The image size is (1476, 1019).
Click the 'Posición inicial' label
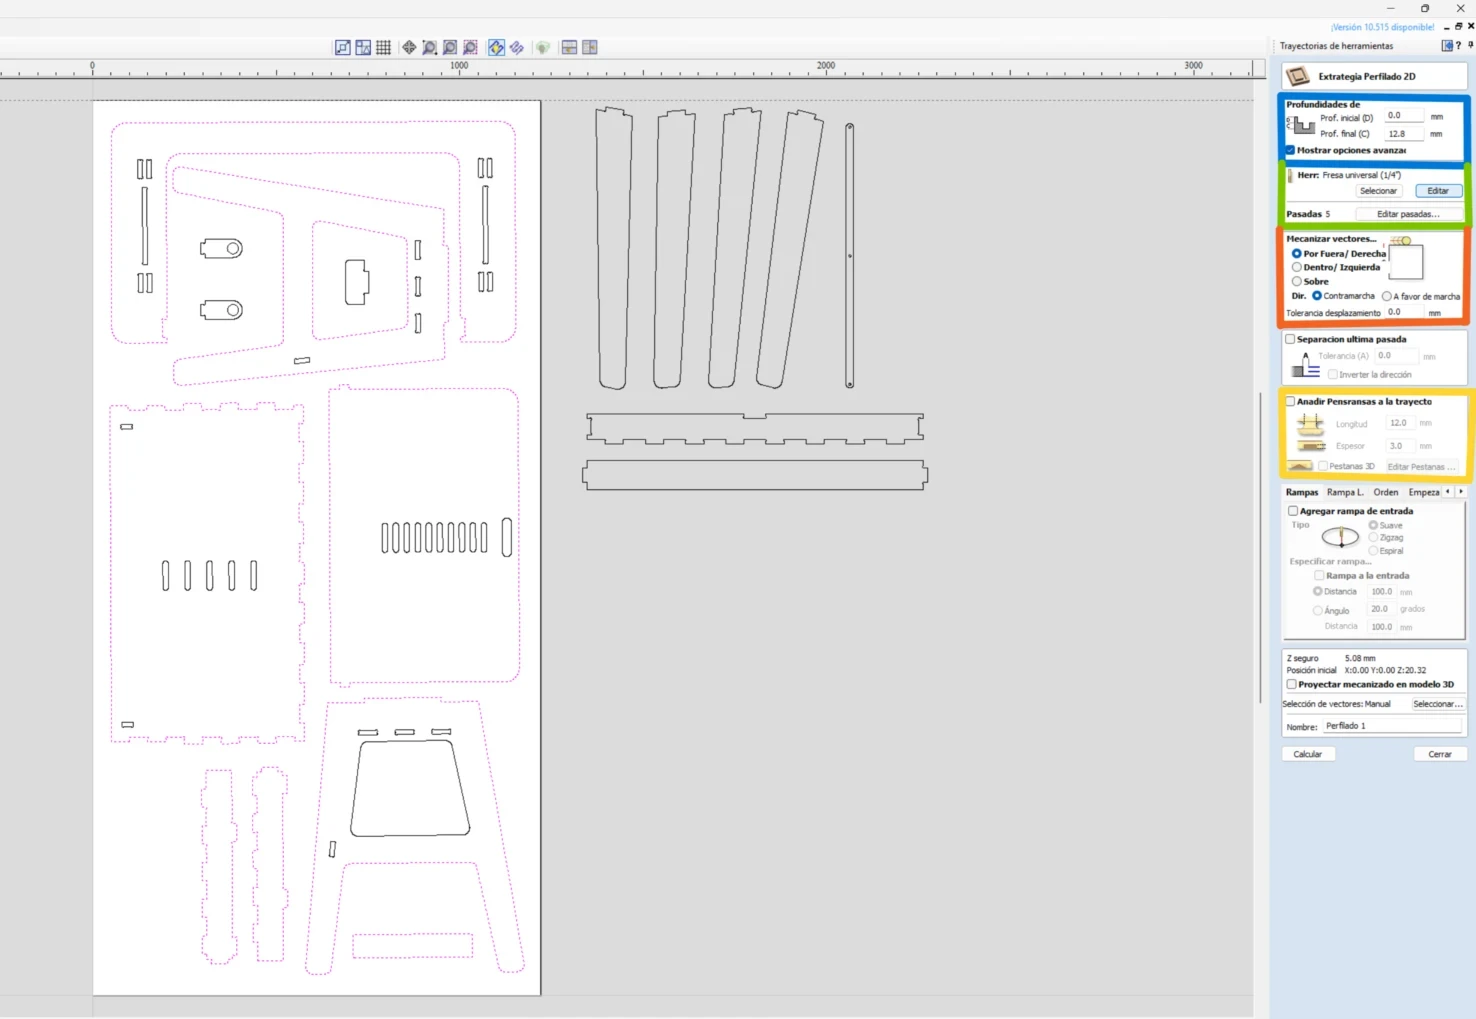[1311, 670]
